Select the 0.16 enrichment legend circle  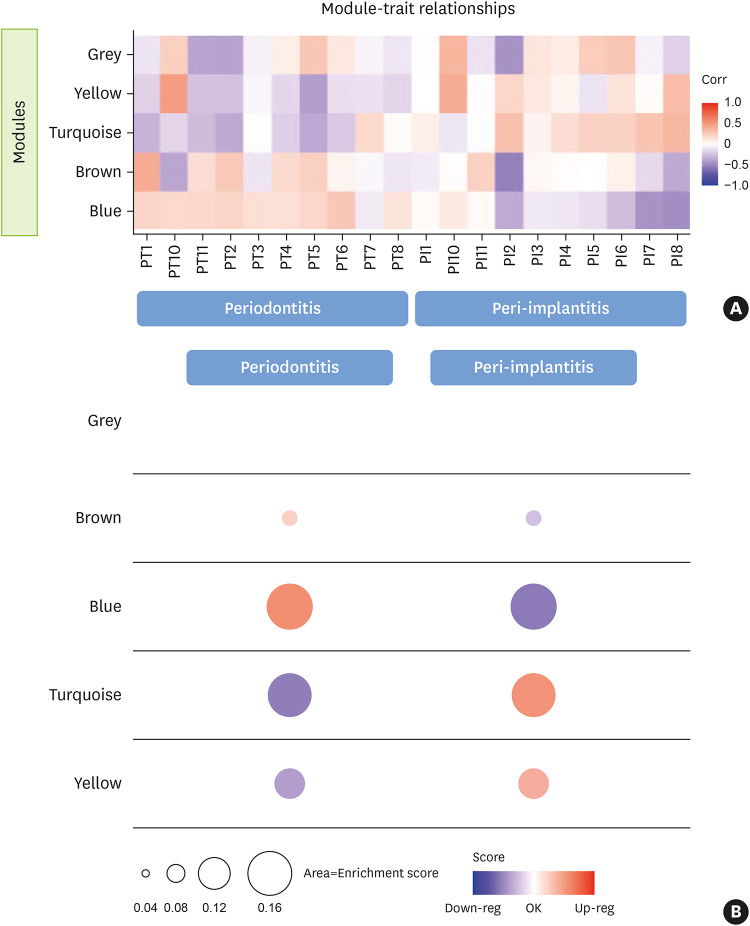click(x=269, y=873)
